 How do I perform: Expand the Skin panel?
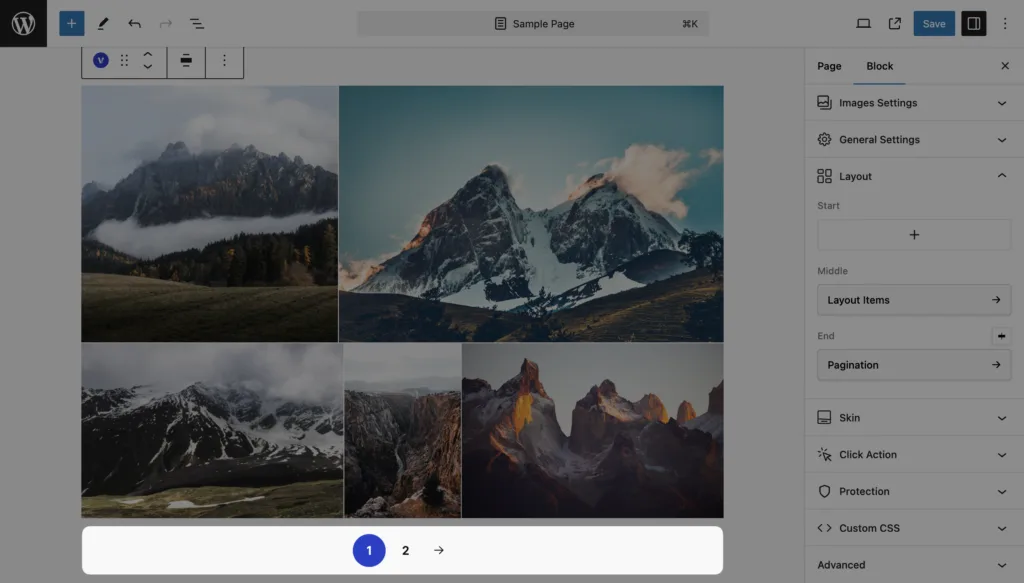914,418
